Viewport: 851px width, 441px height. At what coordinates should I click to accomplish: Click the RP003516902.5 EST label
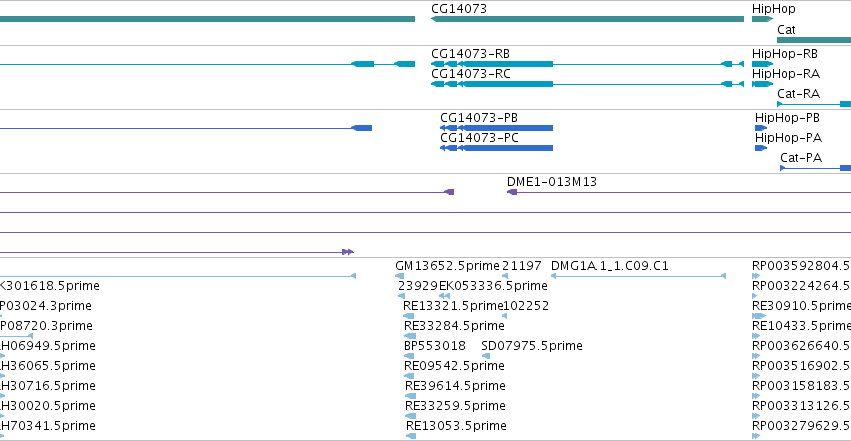(x=801, y=366)
